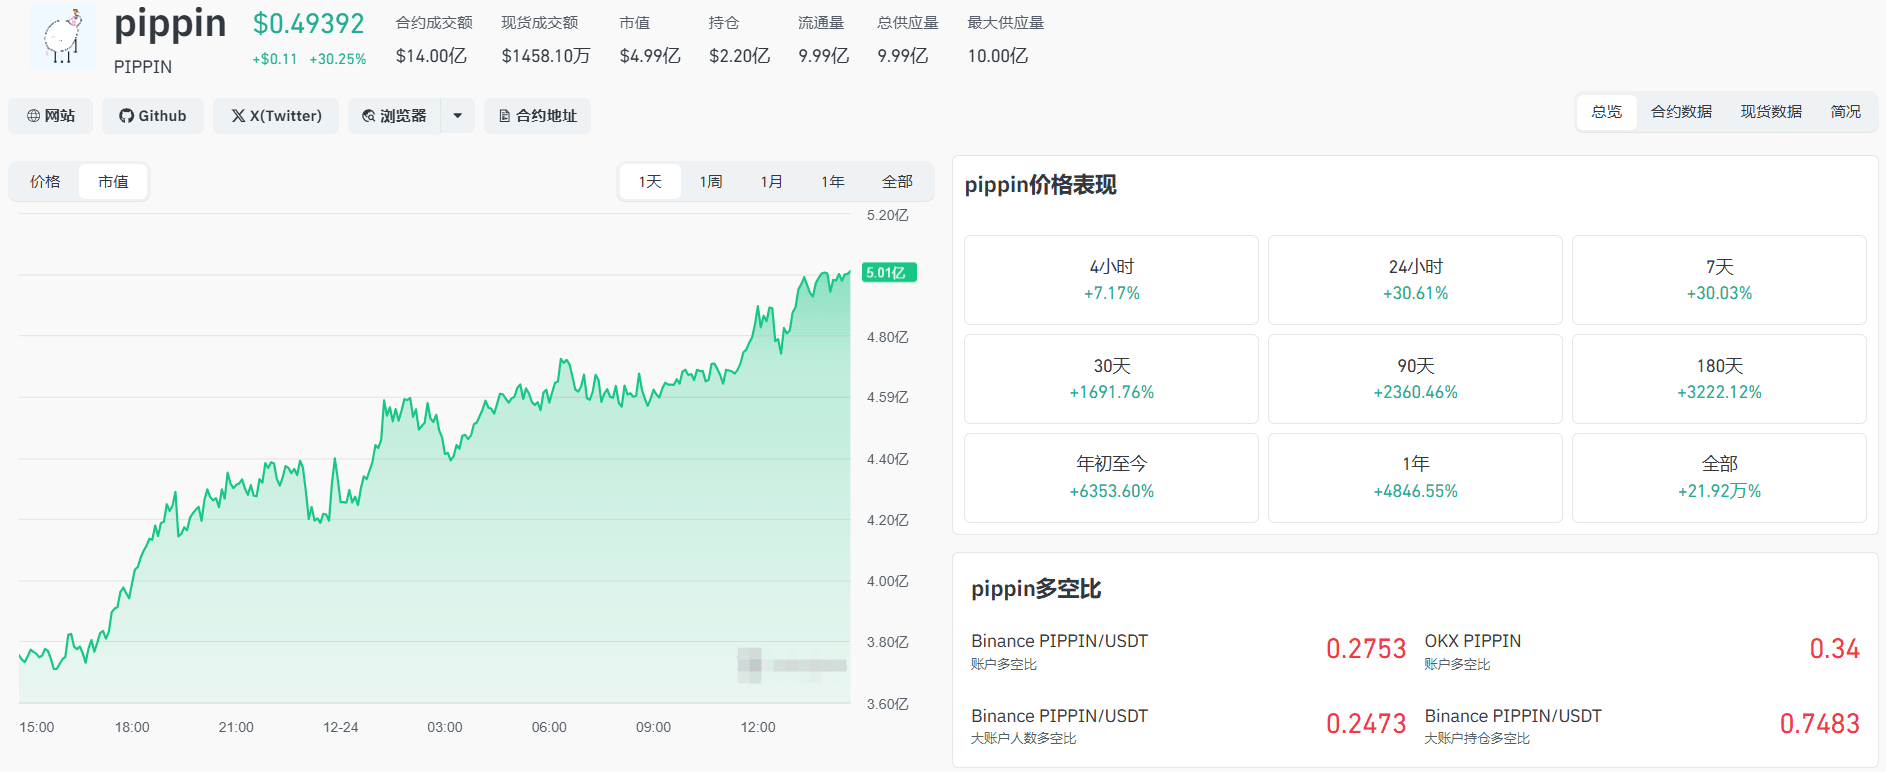Click the 最大供应量 10.00亿 stat
This screenshot has width=1886, height=772.
tap(1005, 39)
